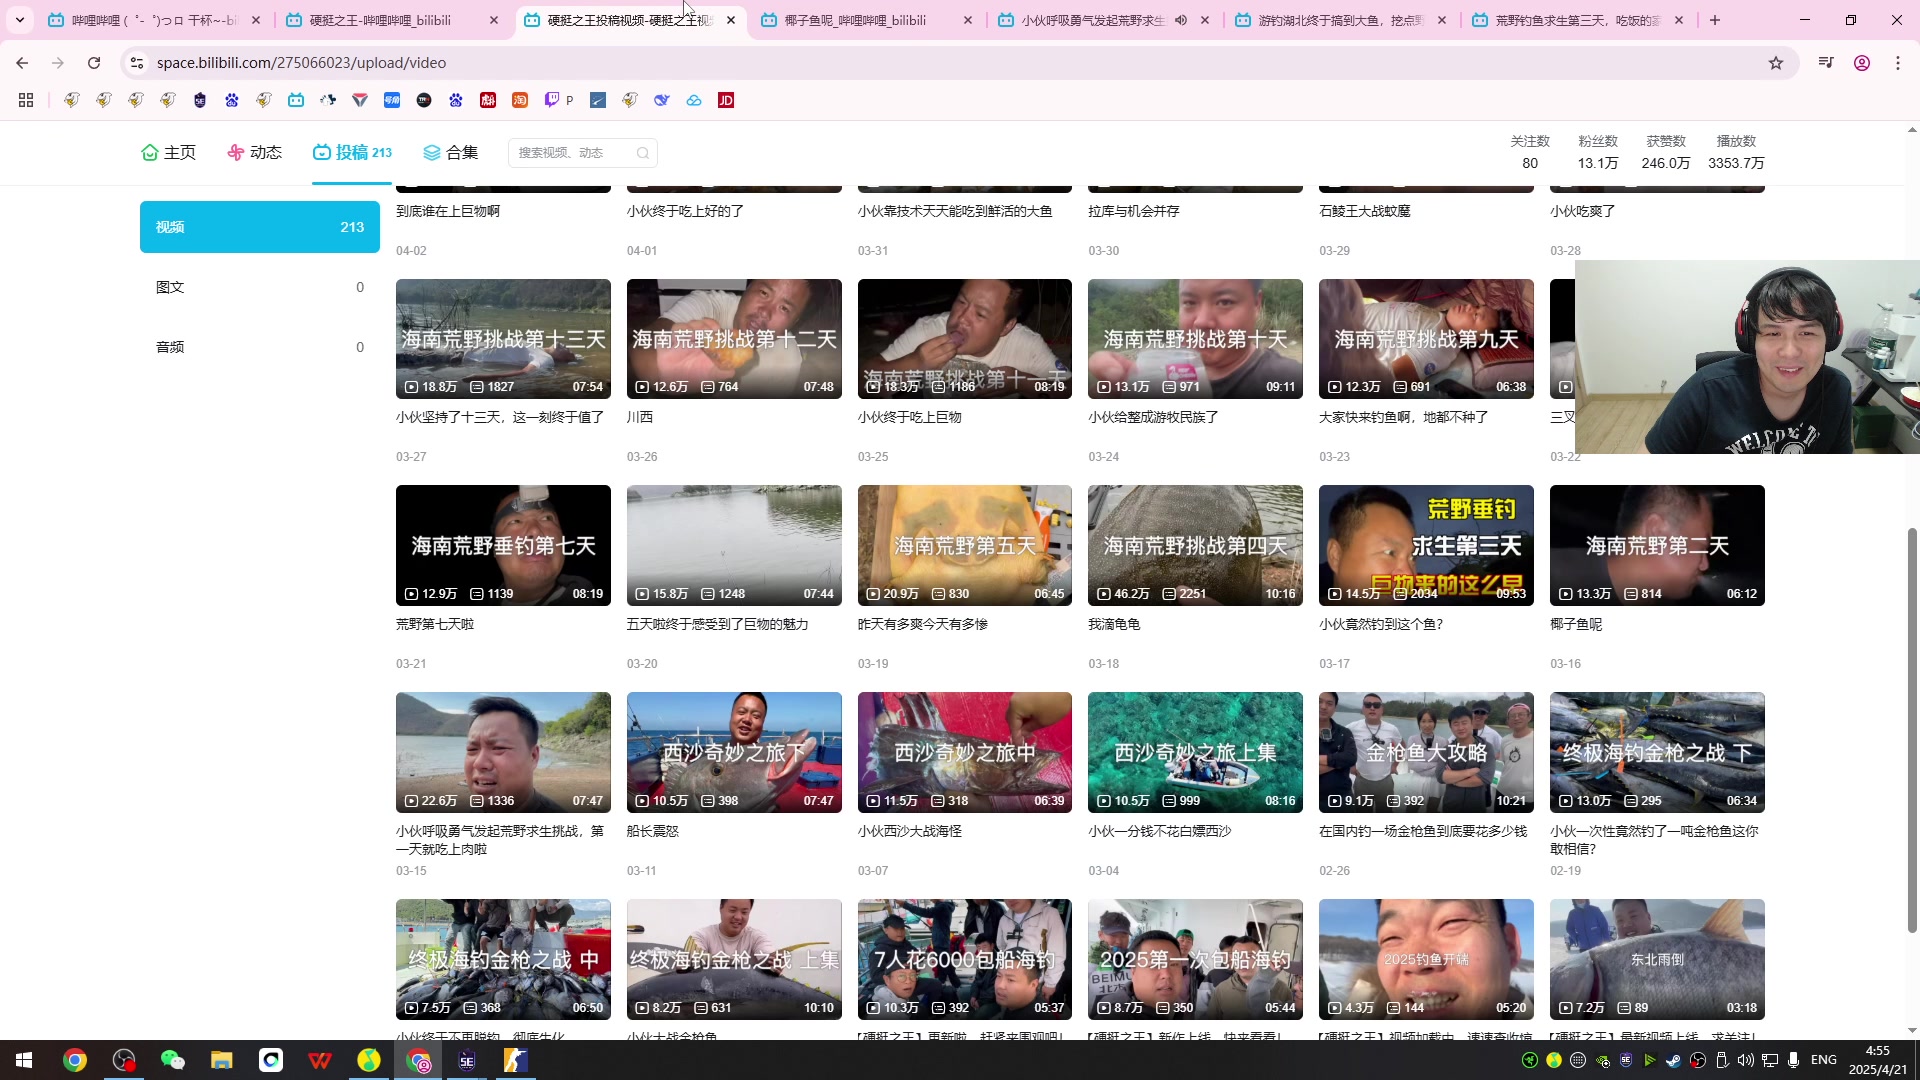Click the address bar URL

coord(301,63)
